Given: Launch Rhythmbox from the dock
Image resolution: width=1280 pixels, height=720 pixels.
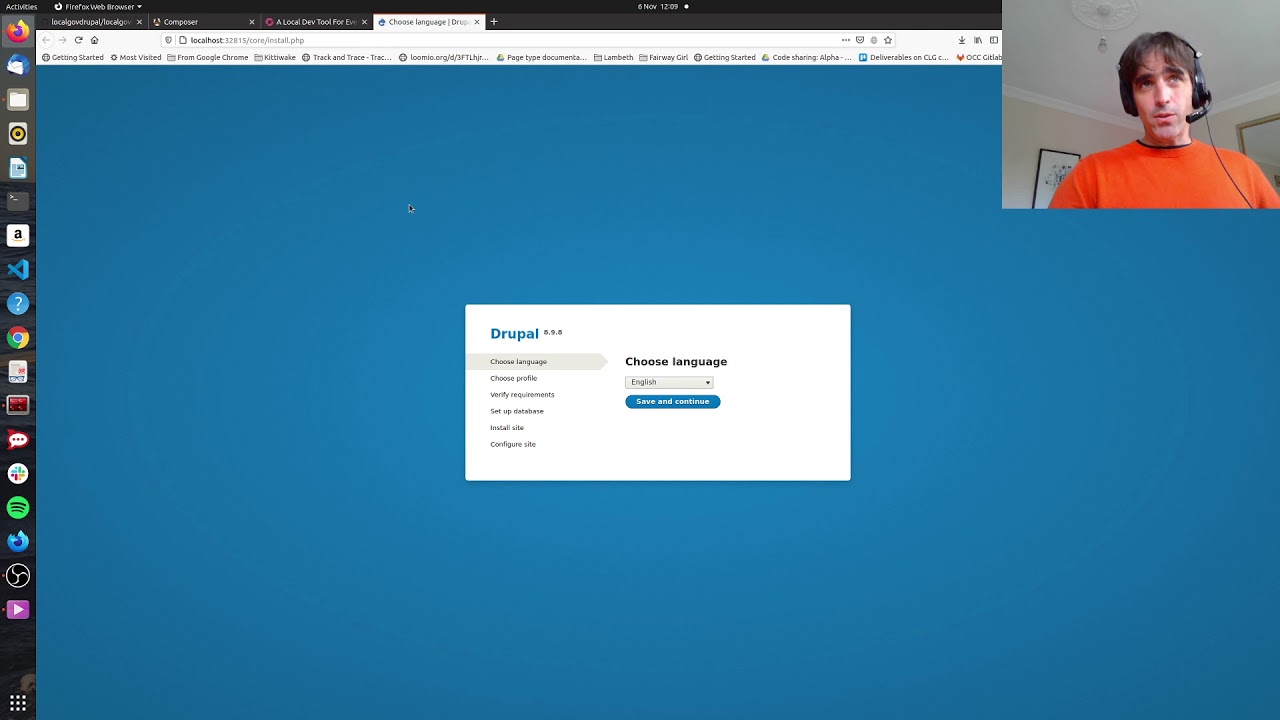Looking at the screenshot, I should click(17, 133).
